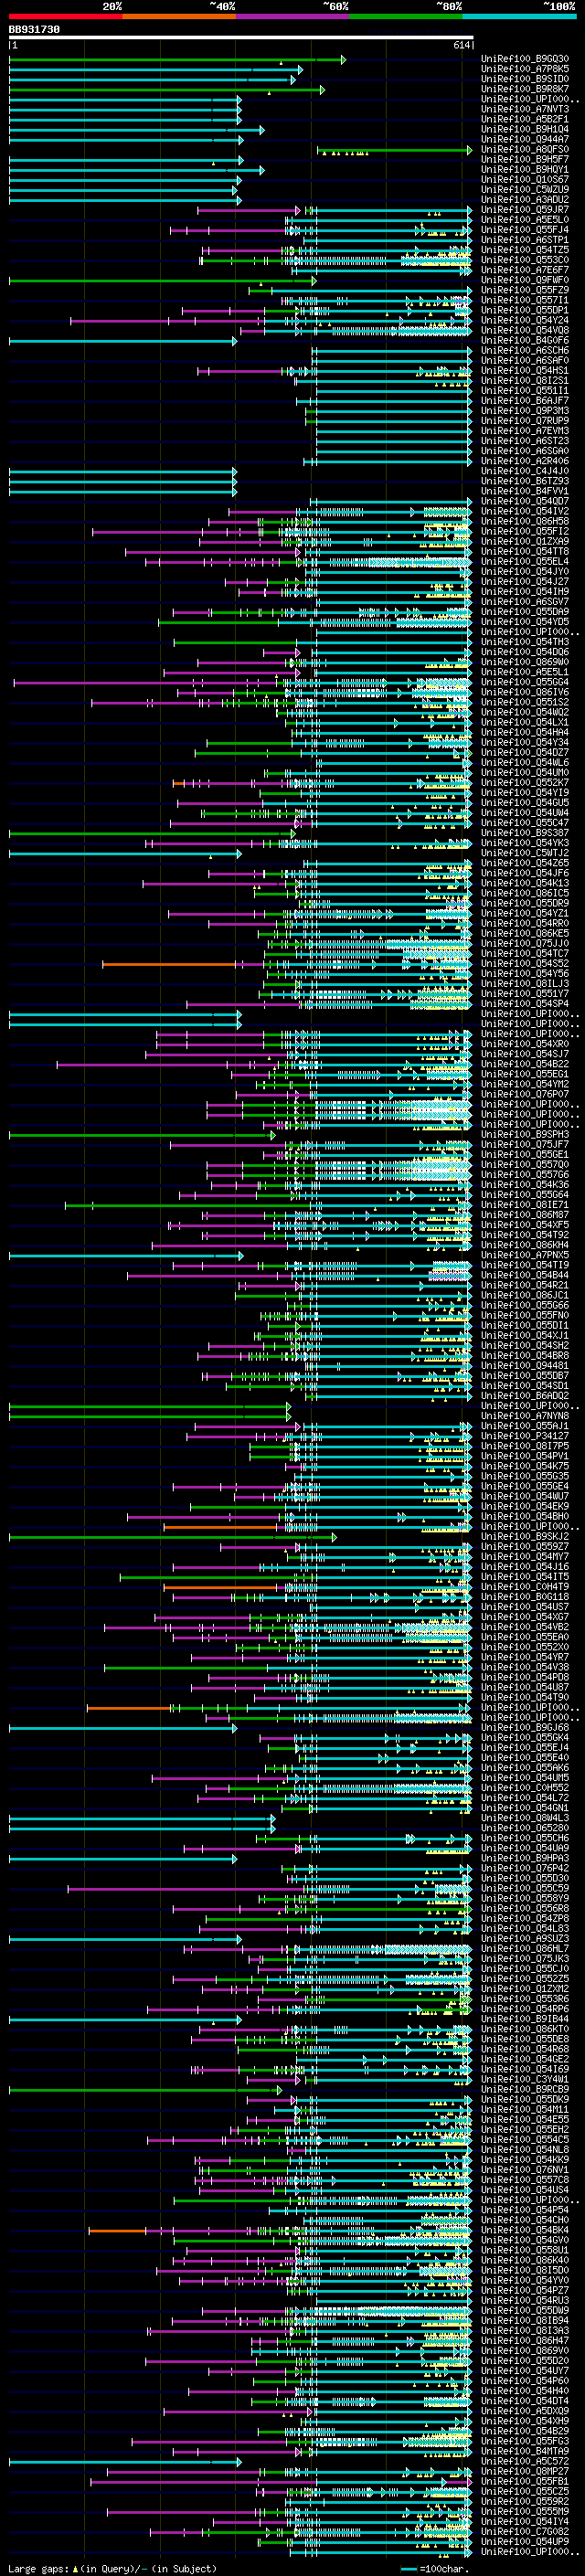Open hit UniRef100_Q944A7
Viewport: 585px width, 2576px height.
click(x=525, y=139)
